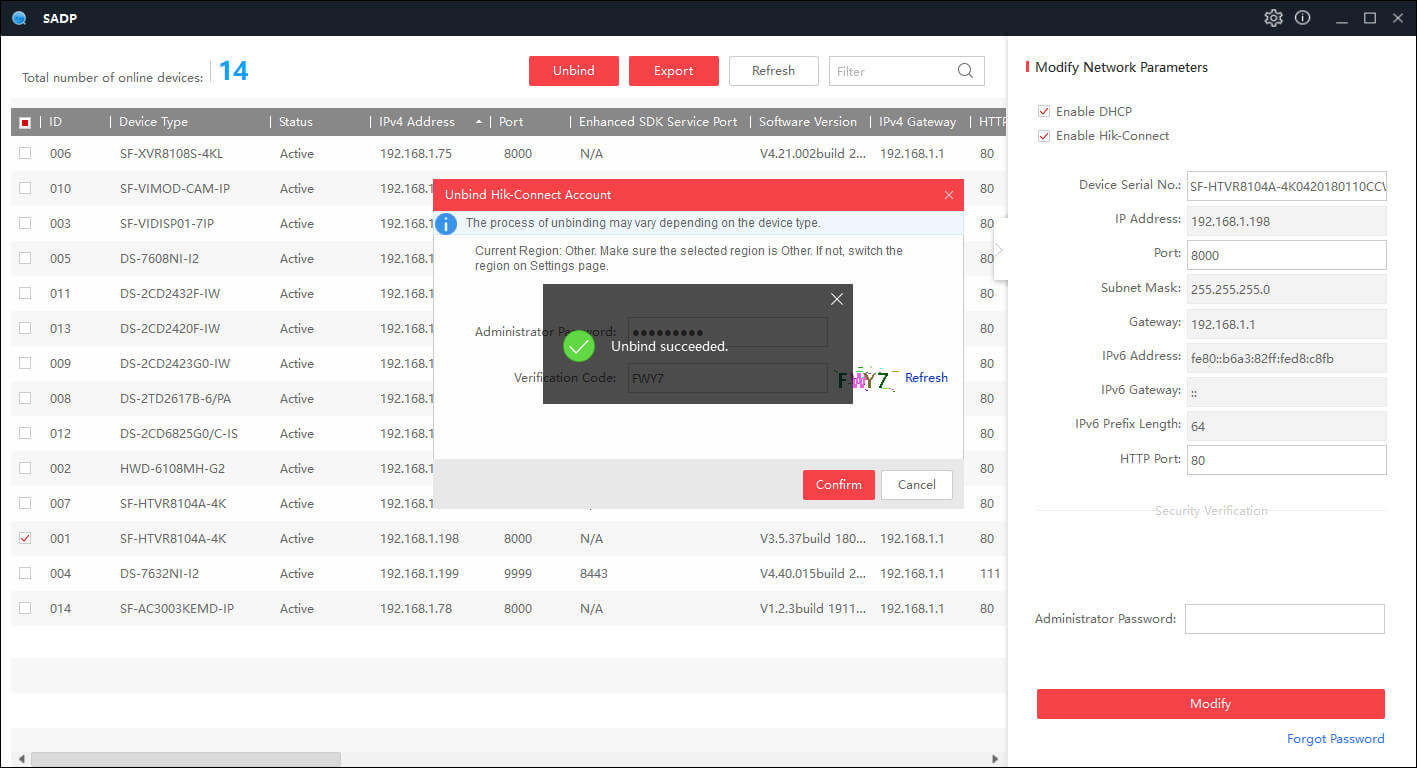Viewport: 1417px width, 768px height.
Task: Sort by Device Type column header
Action: coord(153,122)
